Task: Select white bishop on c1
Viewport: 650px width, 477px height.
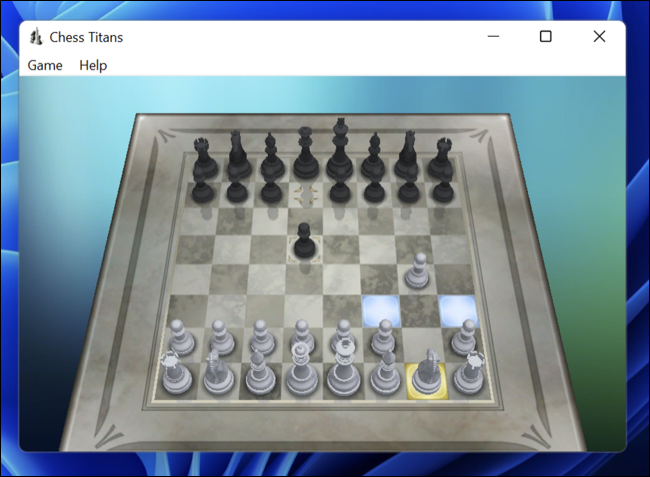Action: [x=260, y=371]
